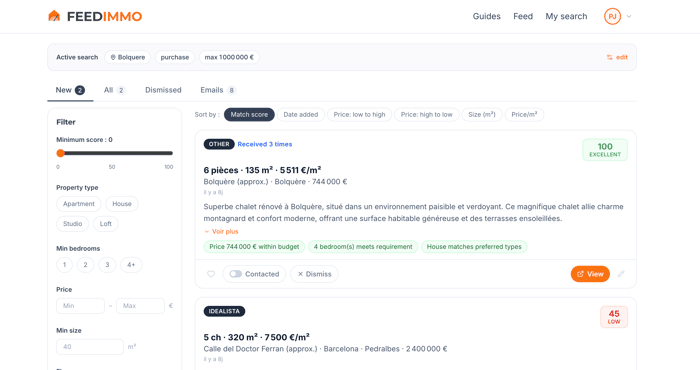Sort results by Date added

click(300, 115)
